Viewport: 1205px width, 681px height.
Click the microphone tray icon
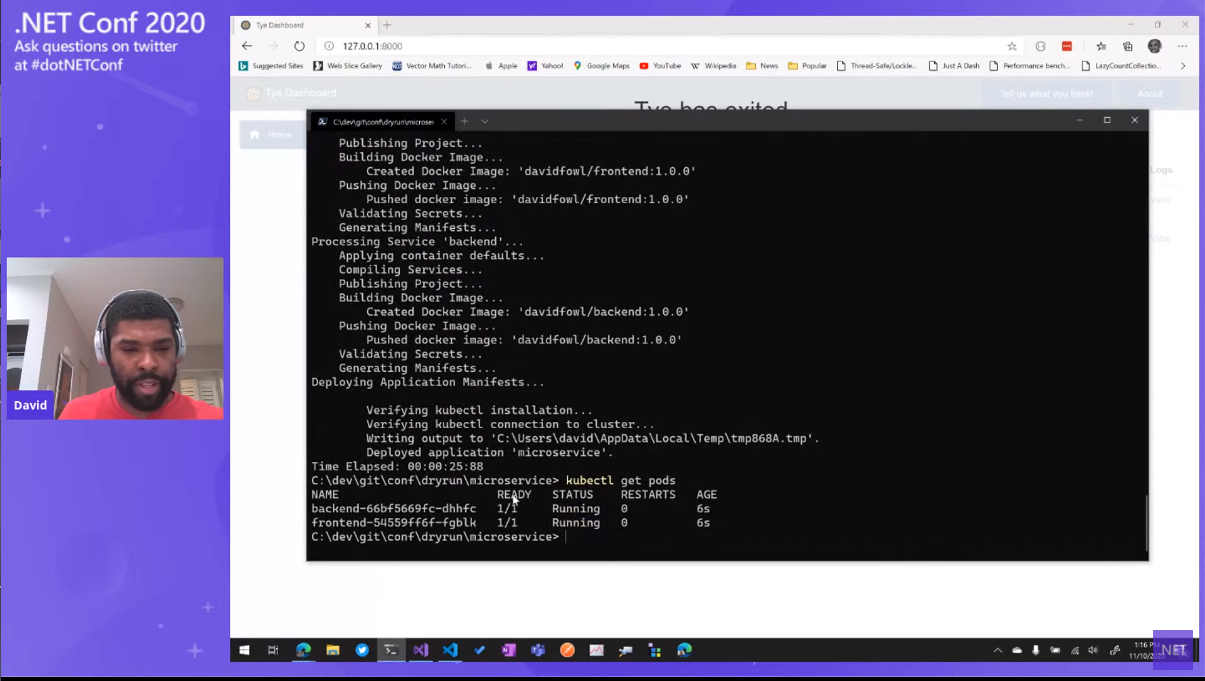click(1036, 650)
